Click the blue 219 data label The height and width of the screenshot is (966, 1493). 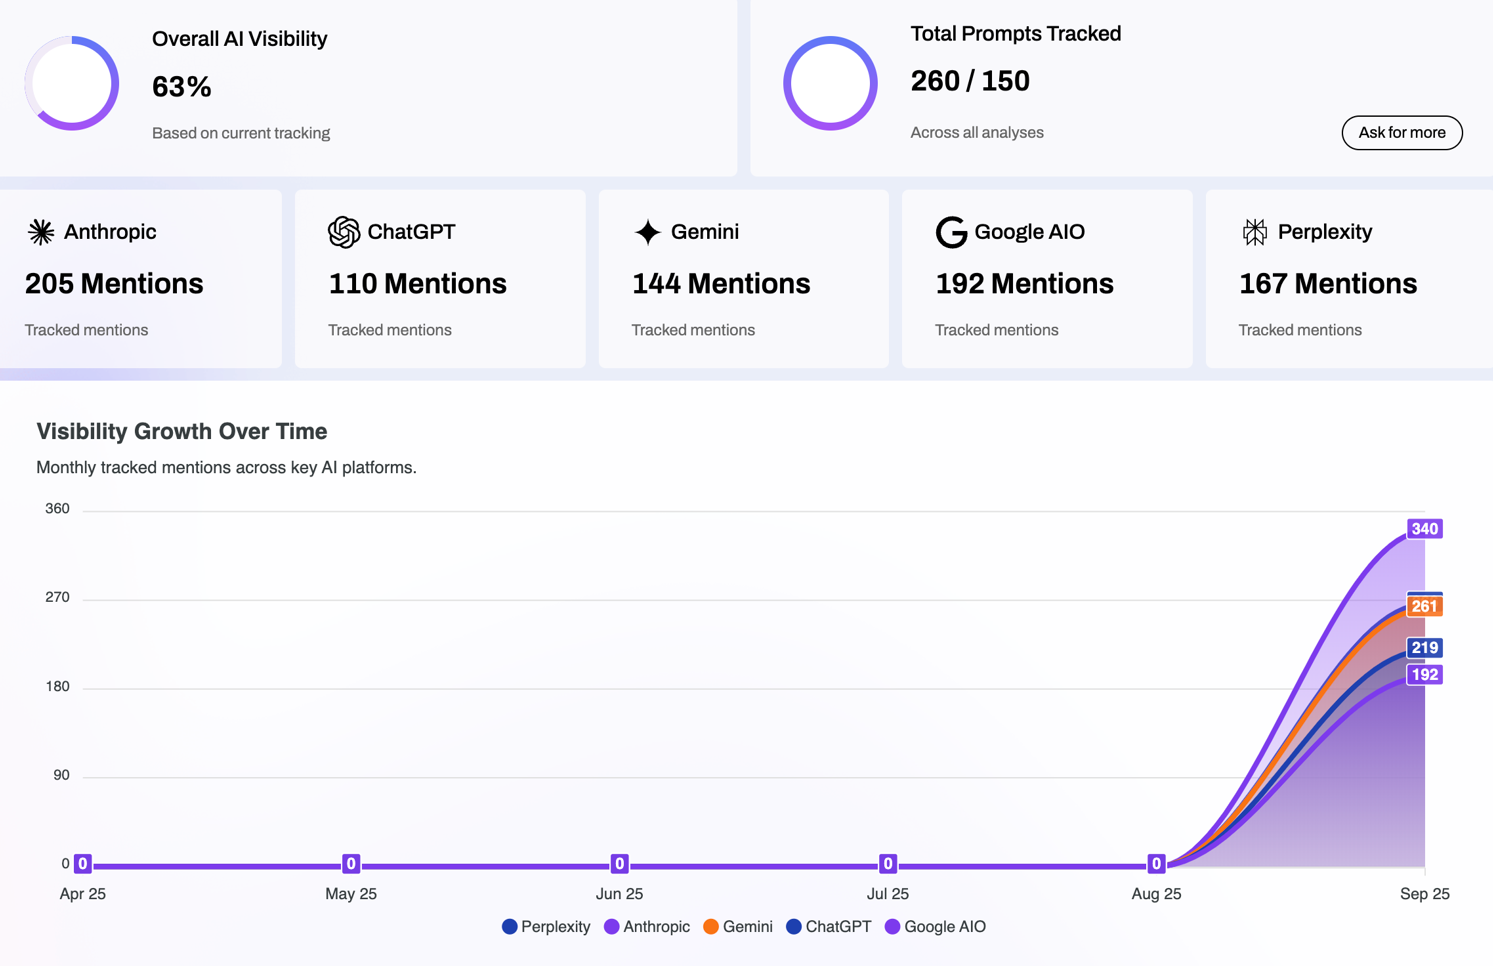pos(1424,648)
